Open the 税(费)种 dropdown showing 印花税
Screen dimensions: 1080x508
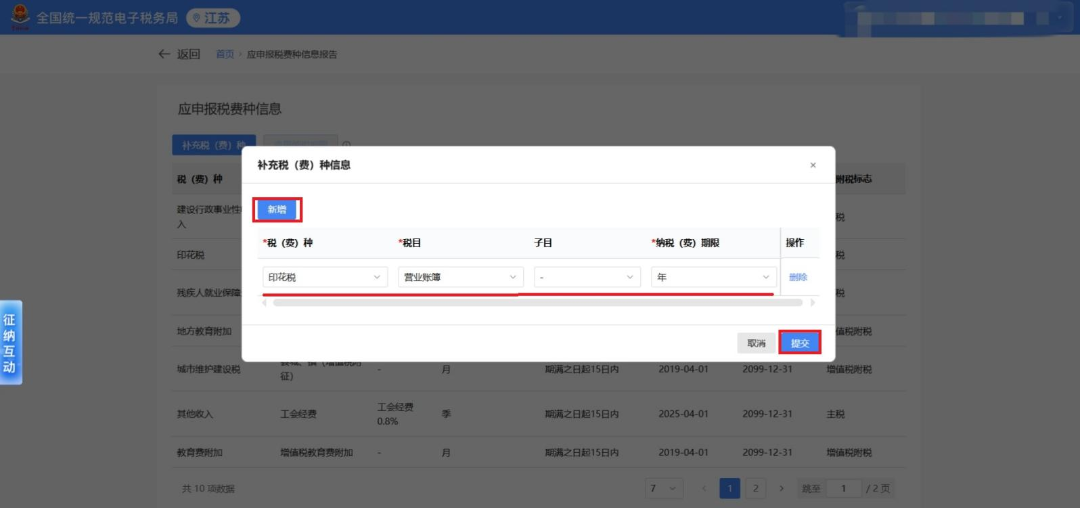pyautogui.click(x=325, y=277)
